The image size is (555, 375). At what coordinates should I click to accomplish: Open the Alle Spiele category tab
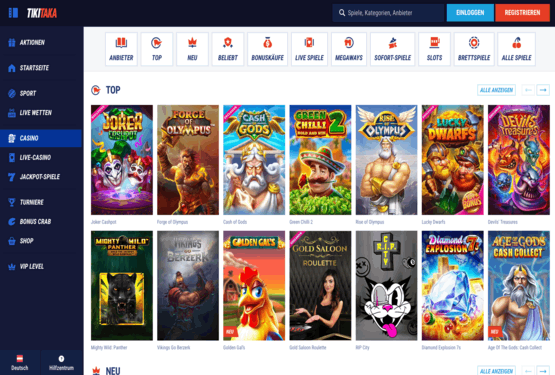[516, 49]
